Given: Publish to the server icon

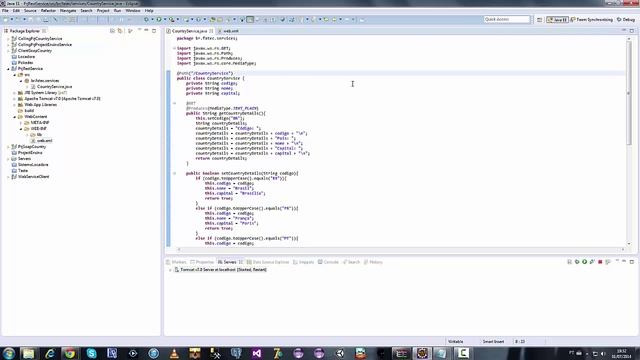Looking at the screenshot, I should tap(608, 262).
